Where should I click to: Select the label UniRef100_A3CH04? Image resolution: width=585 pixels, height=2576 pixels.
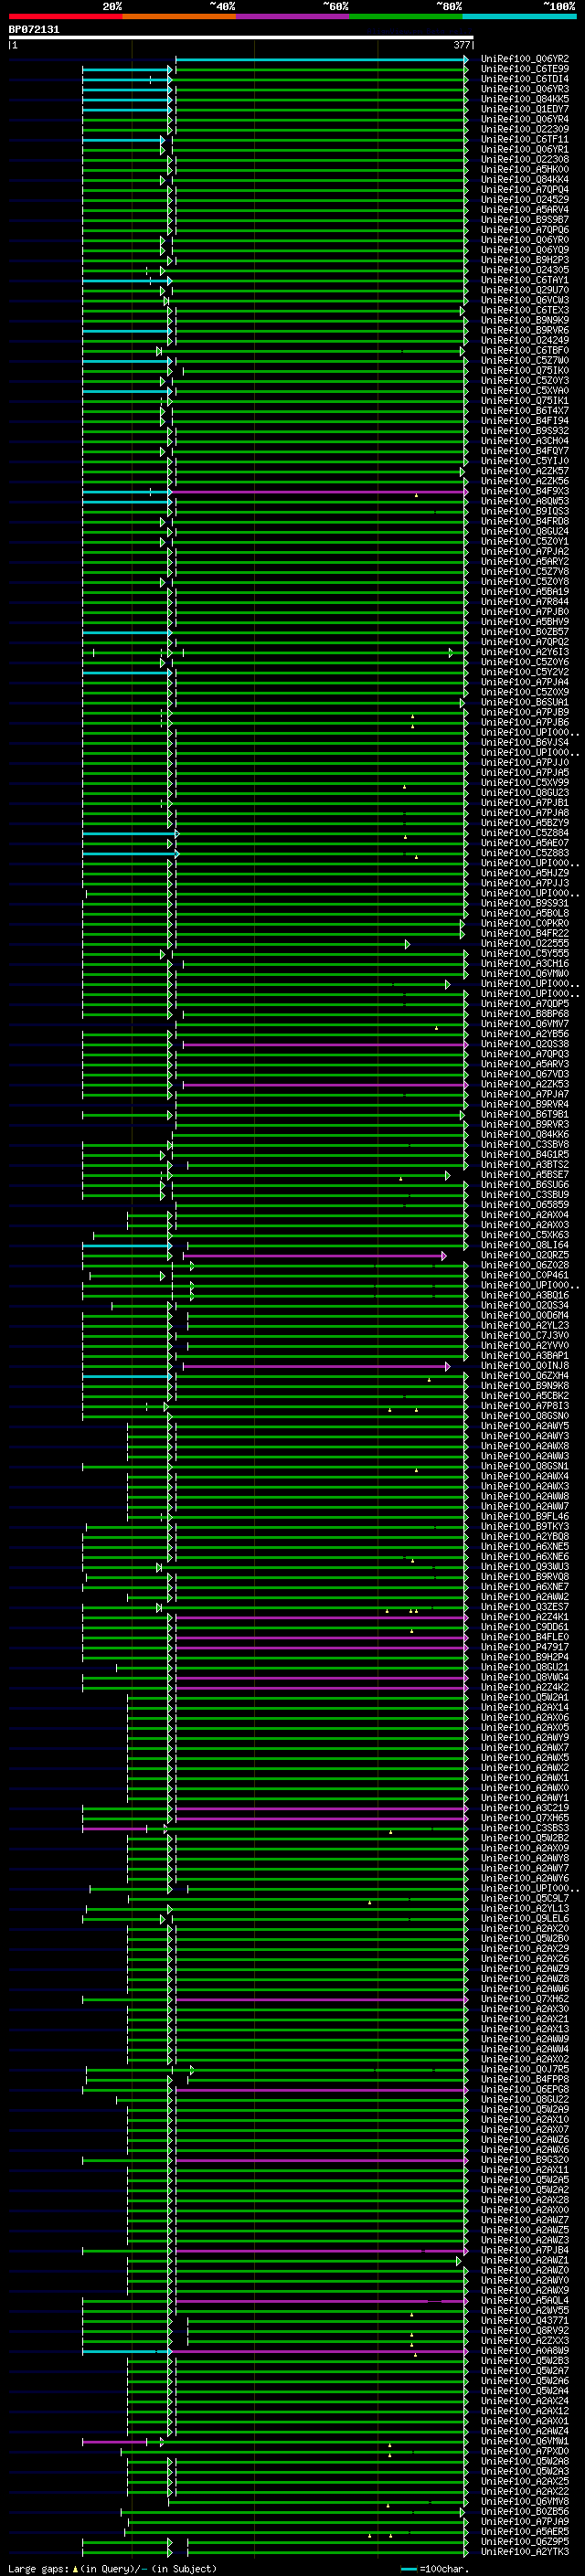pos(524,441)
